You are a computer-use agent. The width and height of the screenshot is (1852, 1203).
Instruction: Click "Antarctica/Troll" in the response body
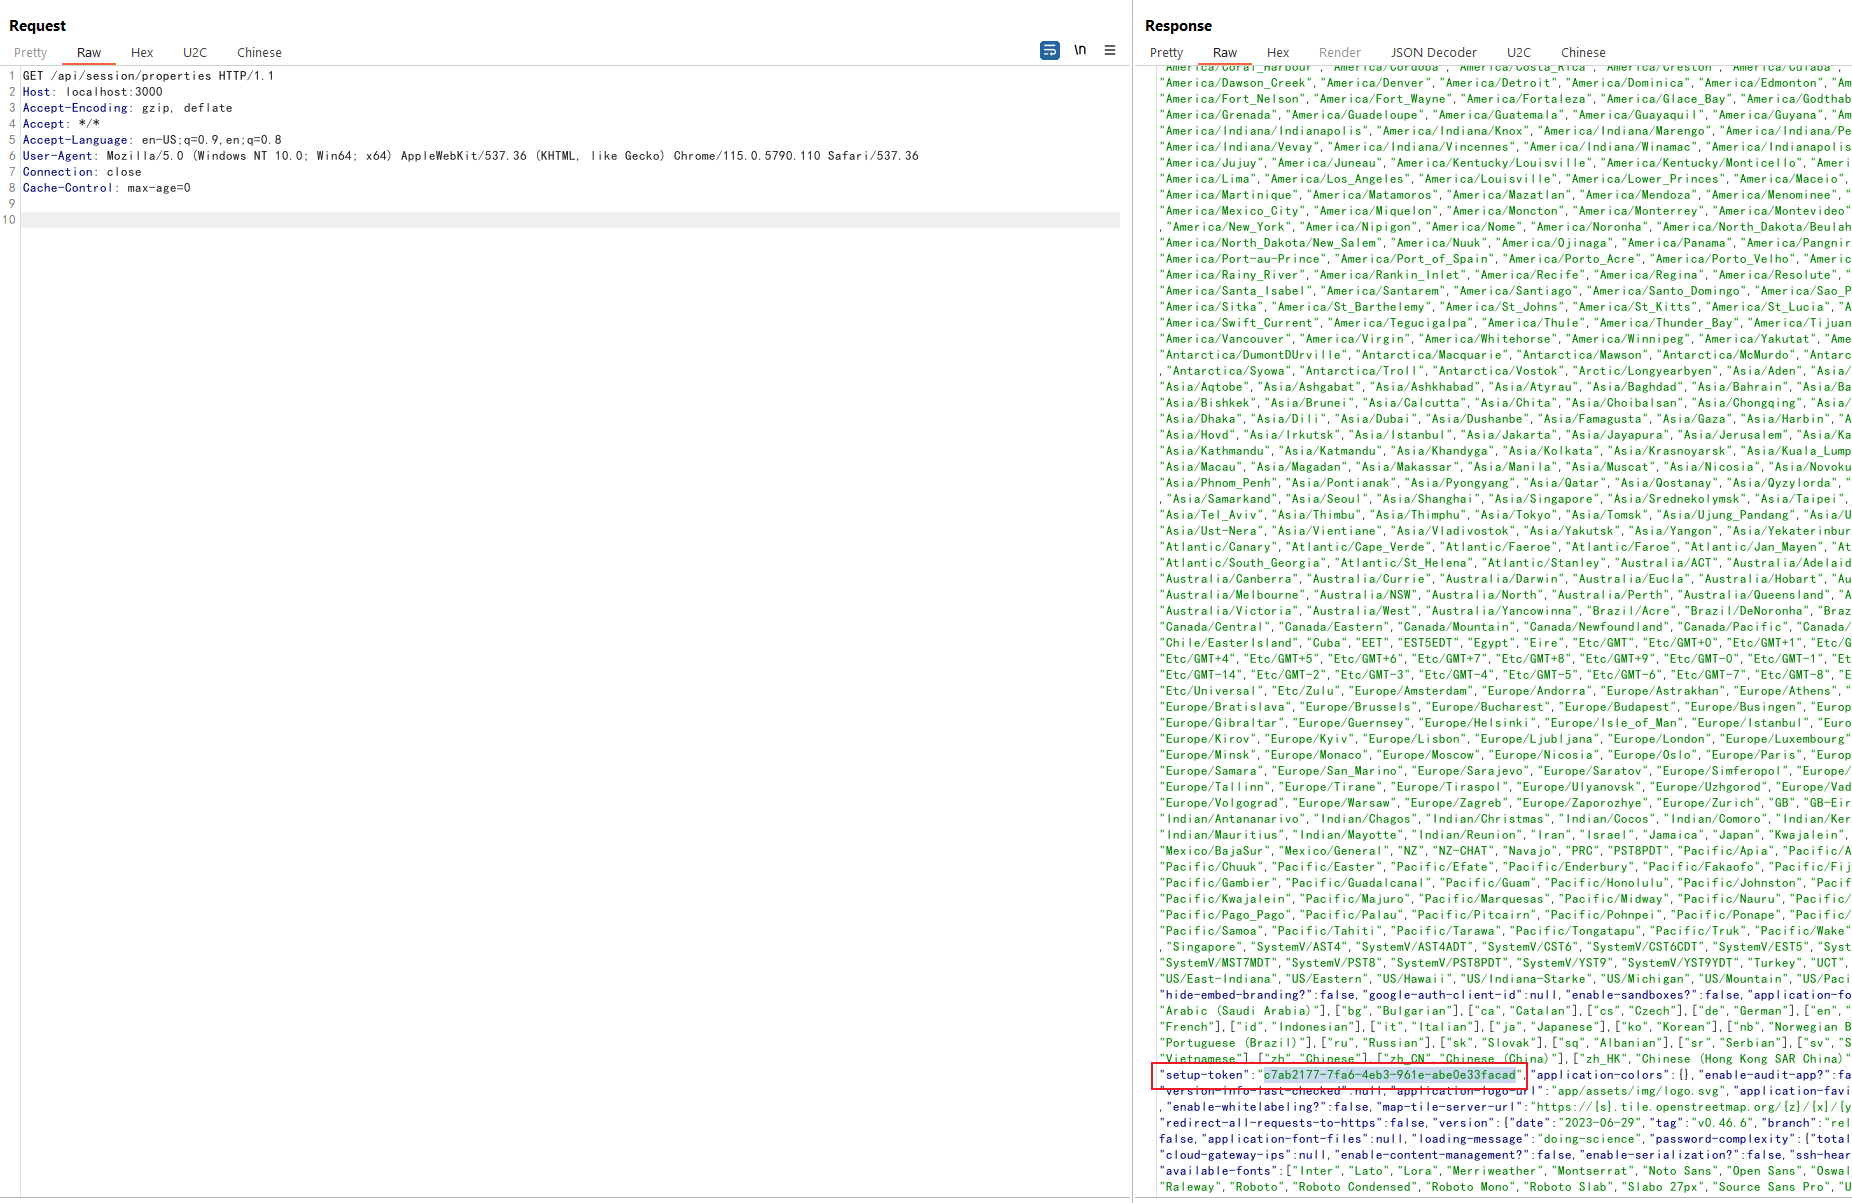coord(1365,371)
